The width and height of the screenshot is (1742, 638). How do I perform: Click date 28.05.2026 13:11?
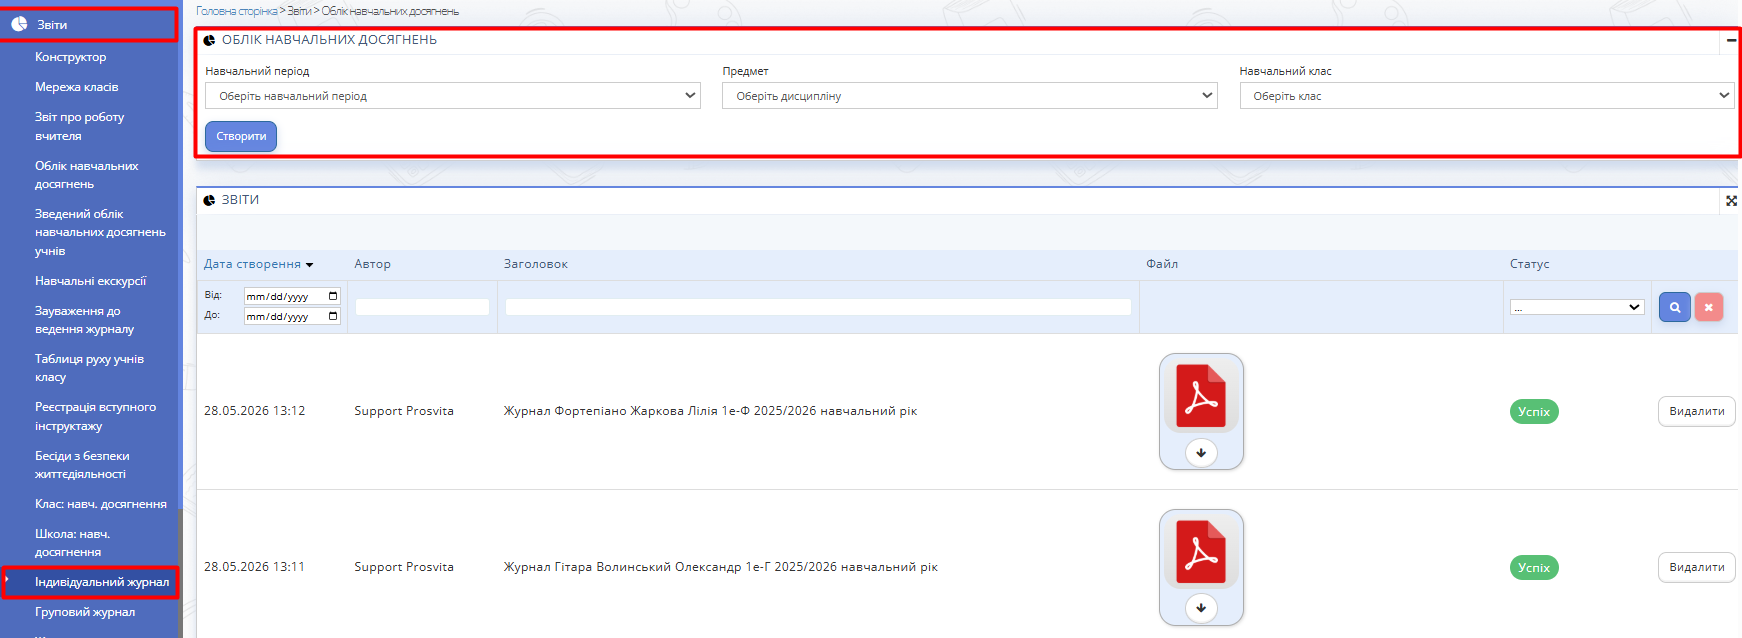(254, 567)
